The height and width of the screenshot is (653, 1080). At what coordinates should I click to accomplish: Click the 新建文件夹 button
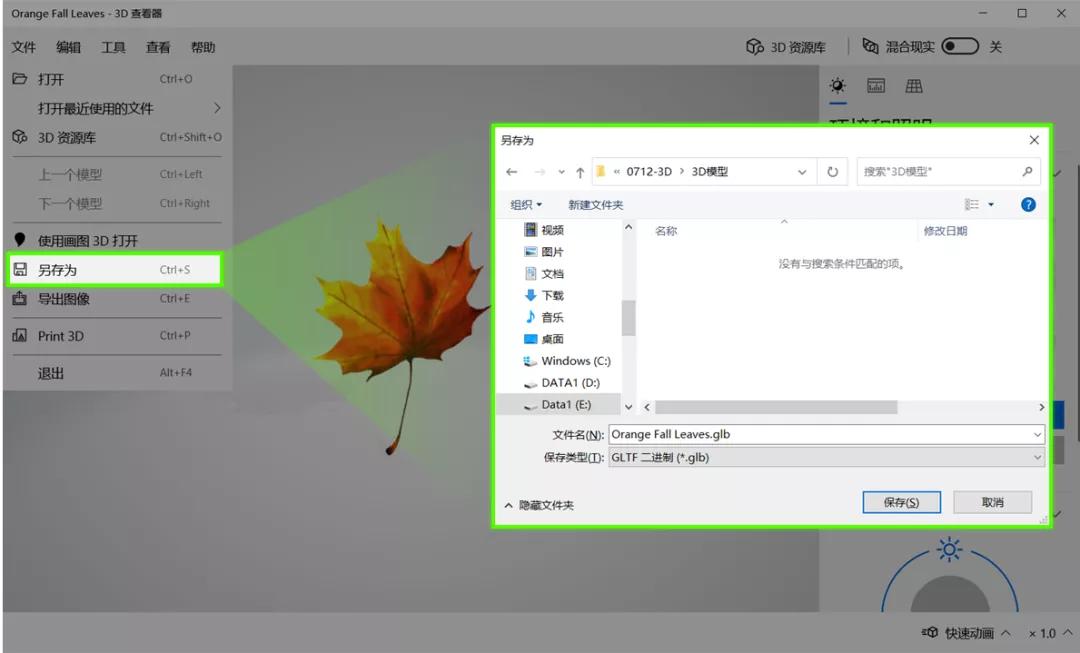(595, 205)
